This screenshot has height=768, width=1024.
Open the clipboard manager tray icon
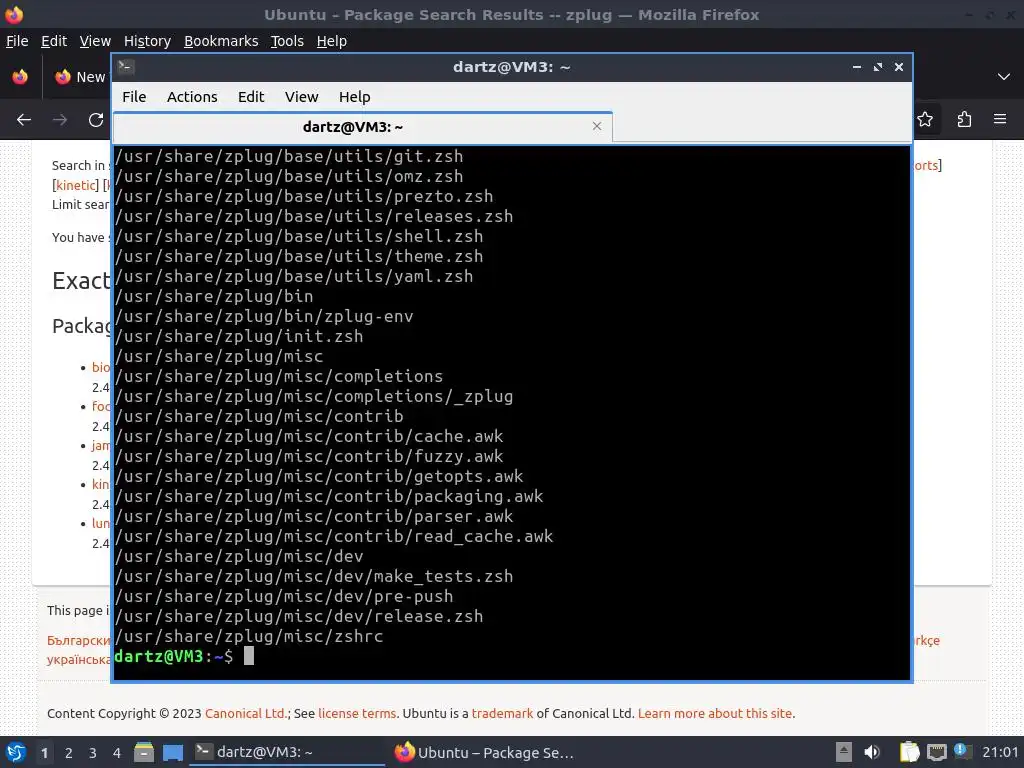click(x=909, y=752)
